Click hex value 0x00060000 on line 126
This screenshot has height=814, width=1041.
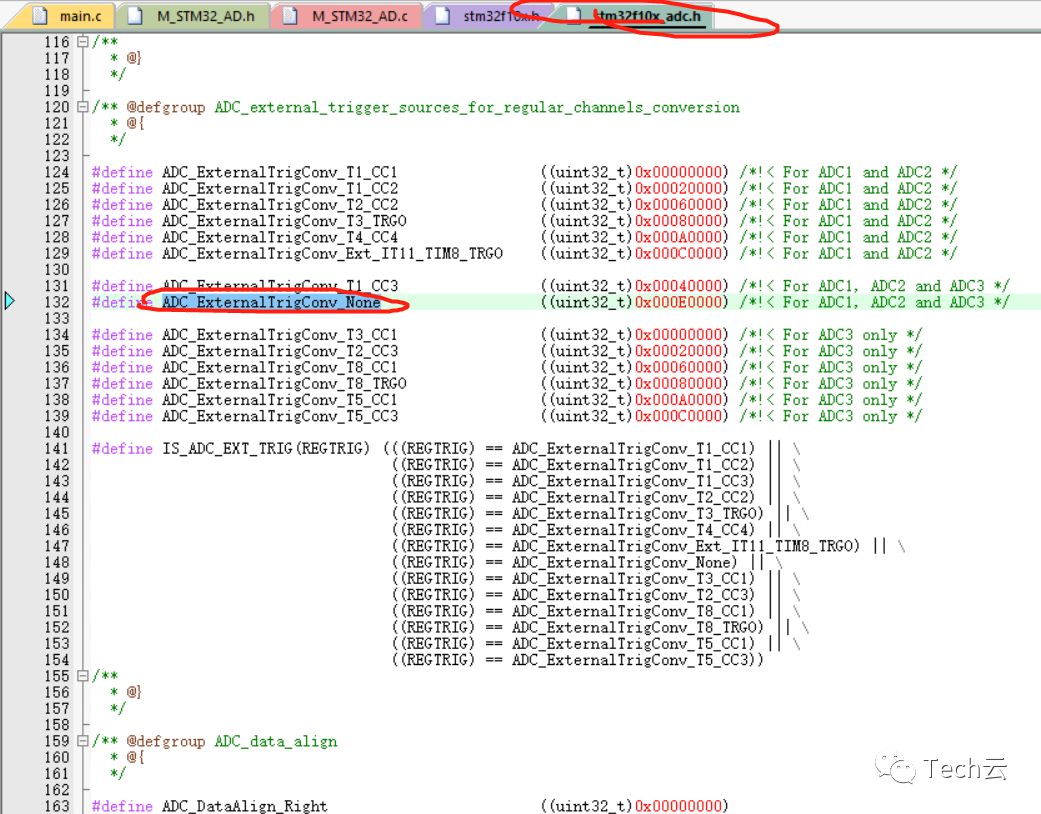pos(678,204)
